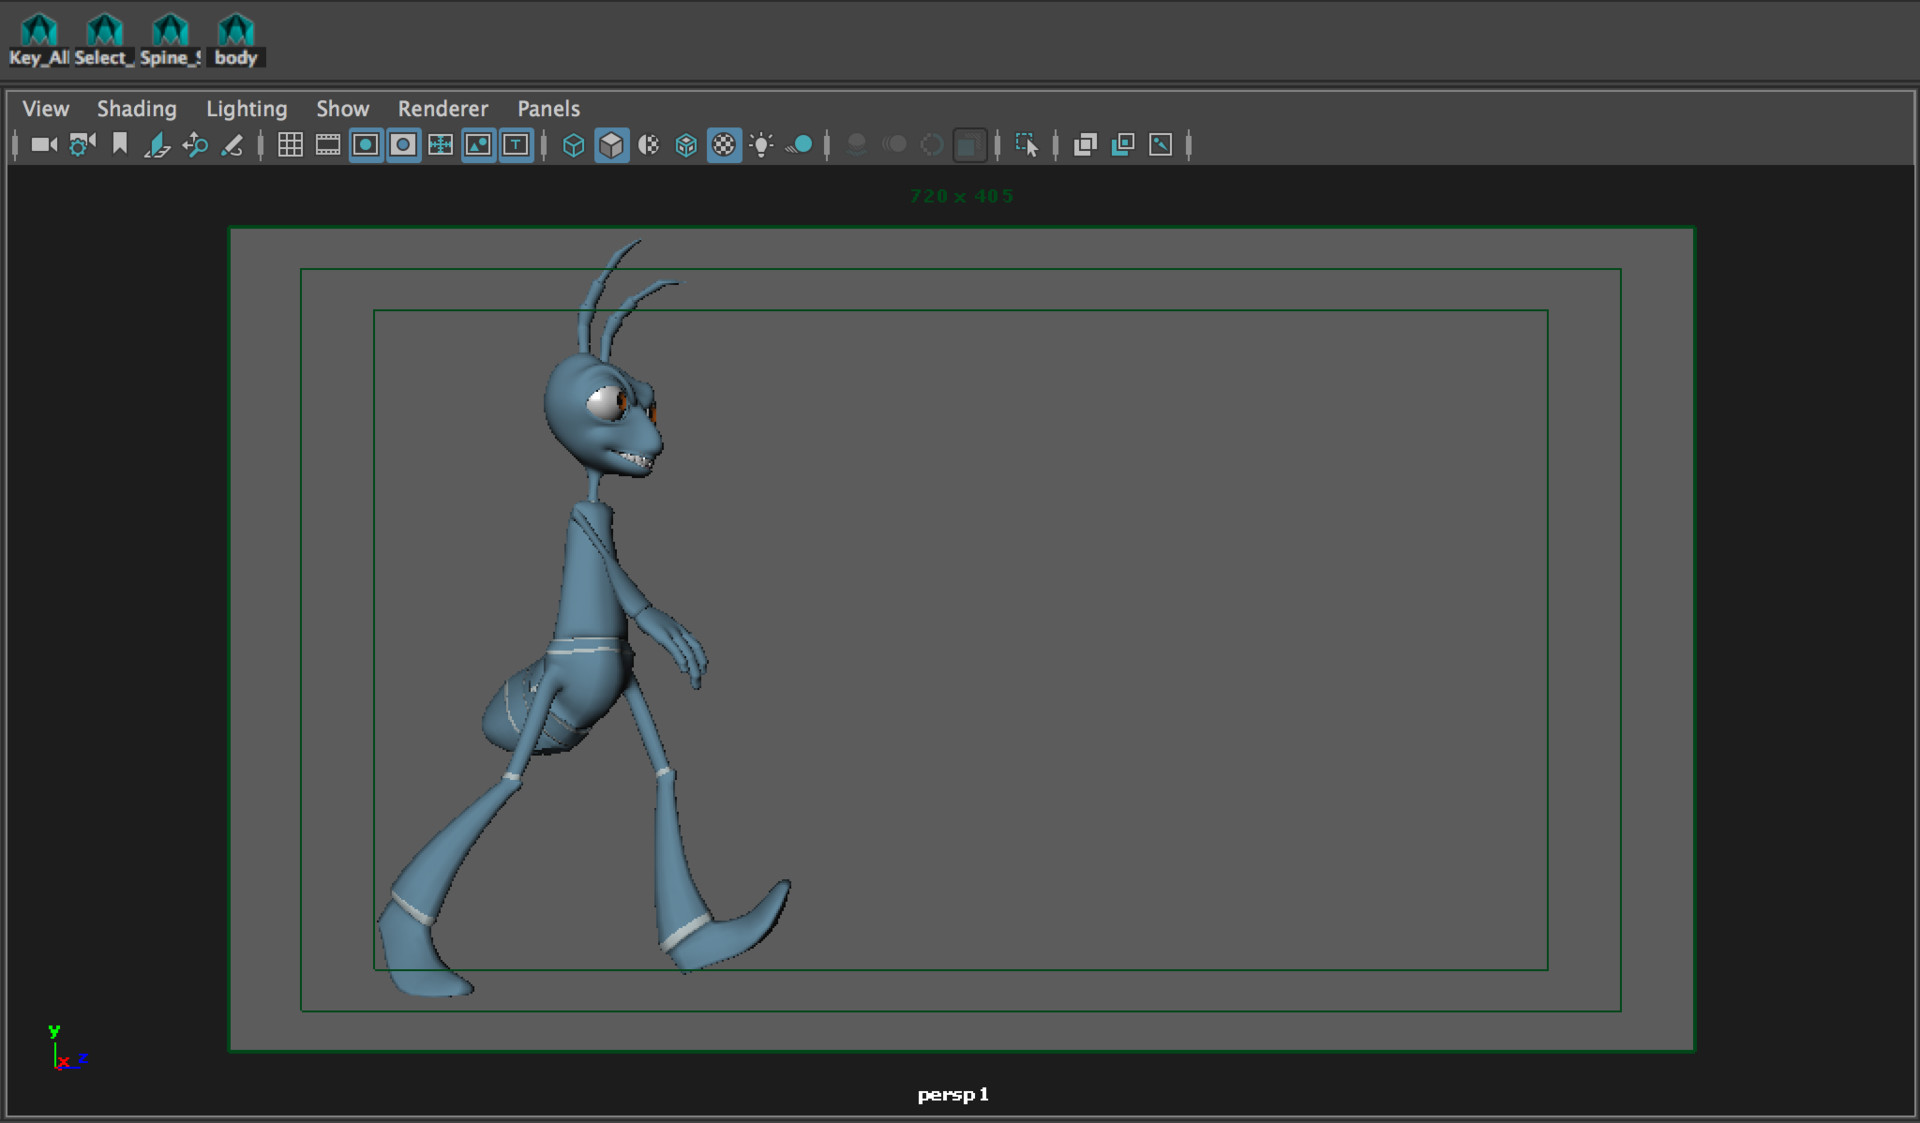Click the Motion Blur icon
1920x1123 pixels.
895,145
